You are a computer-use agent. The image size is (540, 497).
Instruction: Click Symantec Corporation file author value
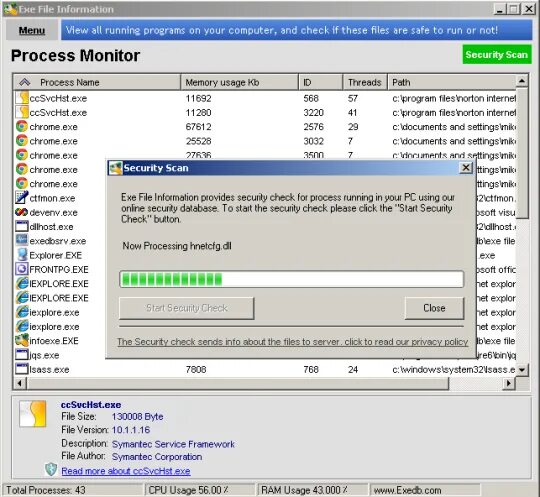coord(157,457)
